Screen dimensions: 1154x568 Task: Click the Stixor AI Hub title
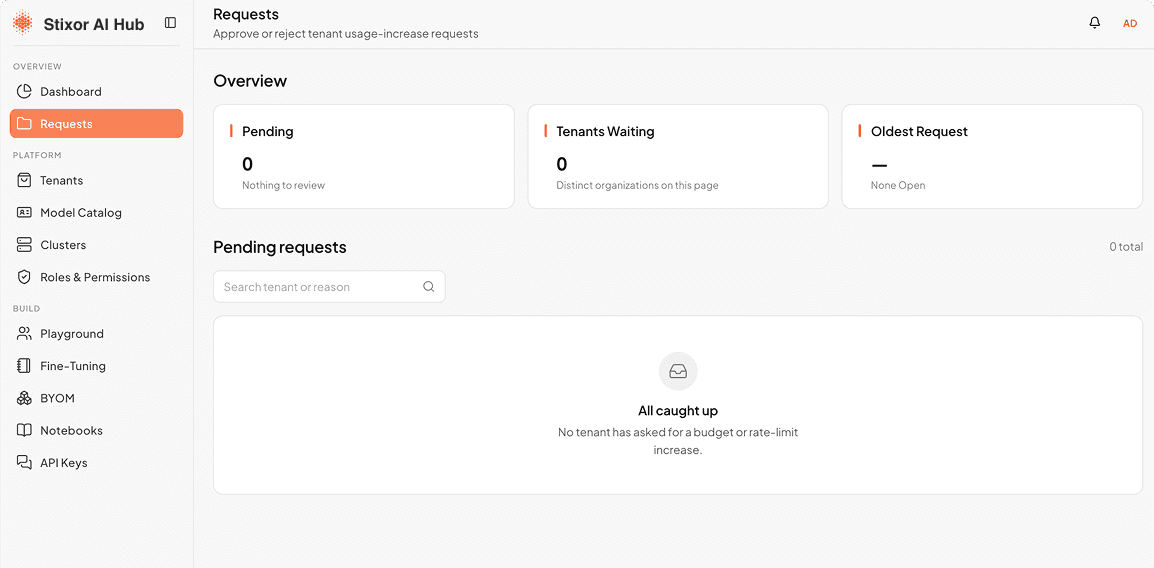[x=94, y=24]
